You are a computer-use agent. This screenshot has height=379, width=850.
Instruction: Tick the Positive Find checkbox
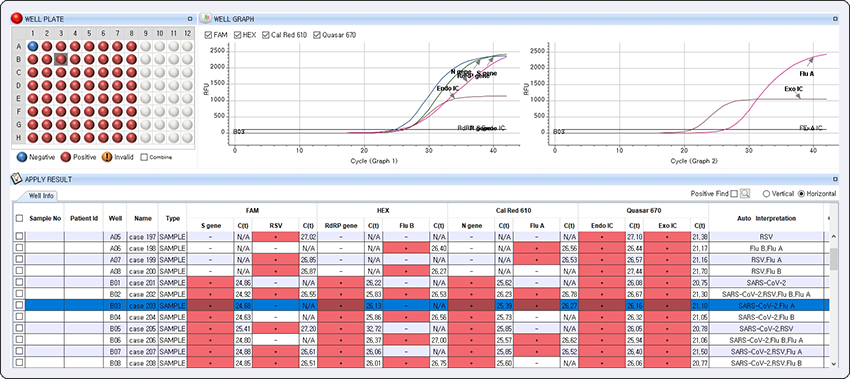(x=733, y=194)
